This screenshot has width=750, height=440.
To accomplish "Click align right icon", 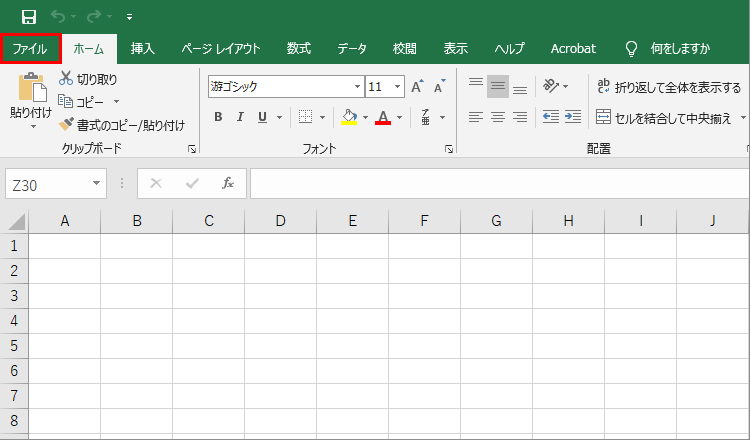I will point(520,117).
